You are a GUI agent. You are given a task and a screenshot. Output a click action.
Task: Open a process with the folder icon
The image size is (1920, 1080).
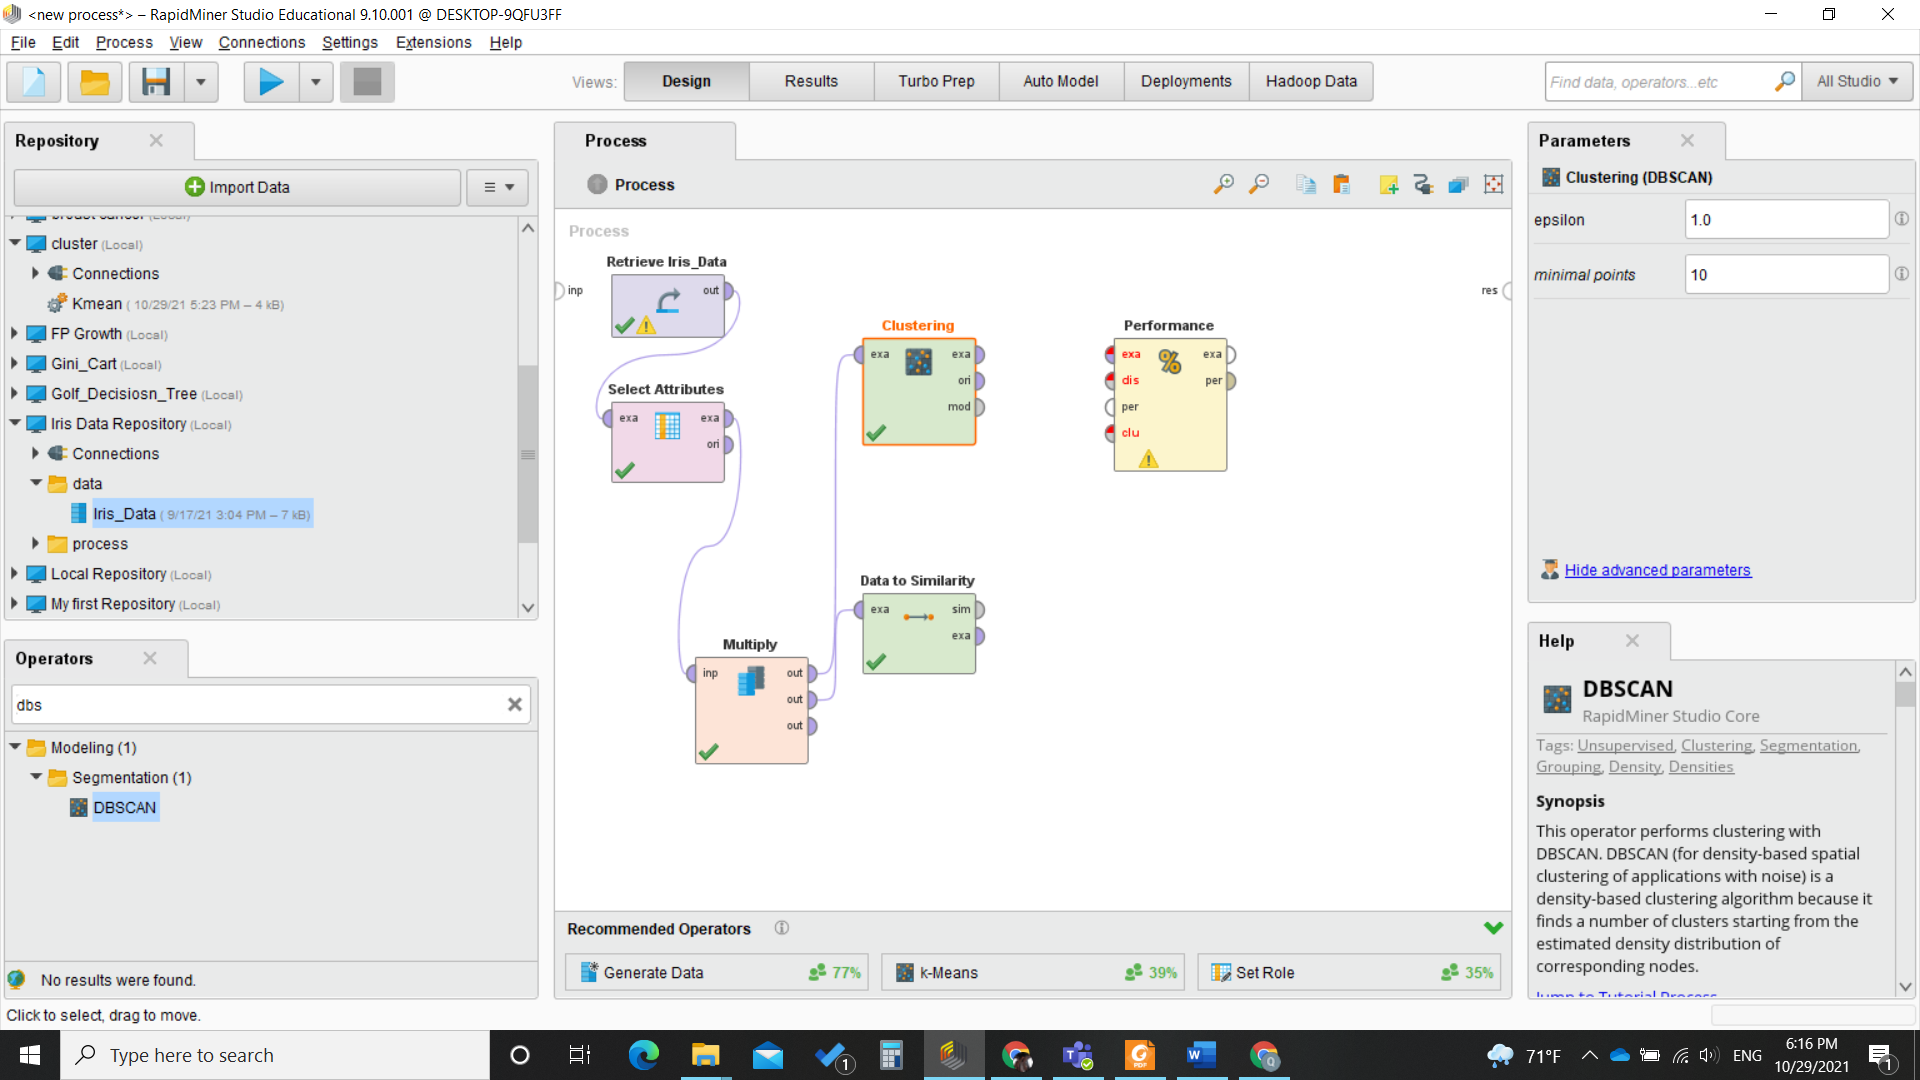(x=95, y=81)
